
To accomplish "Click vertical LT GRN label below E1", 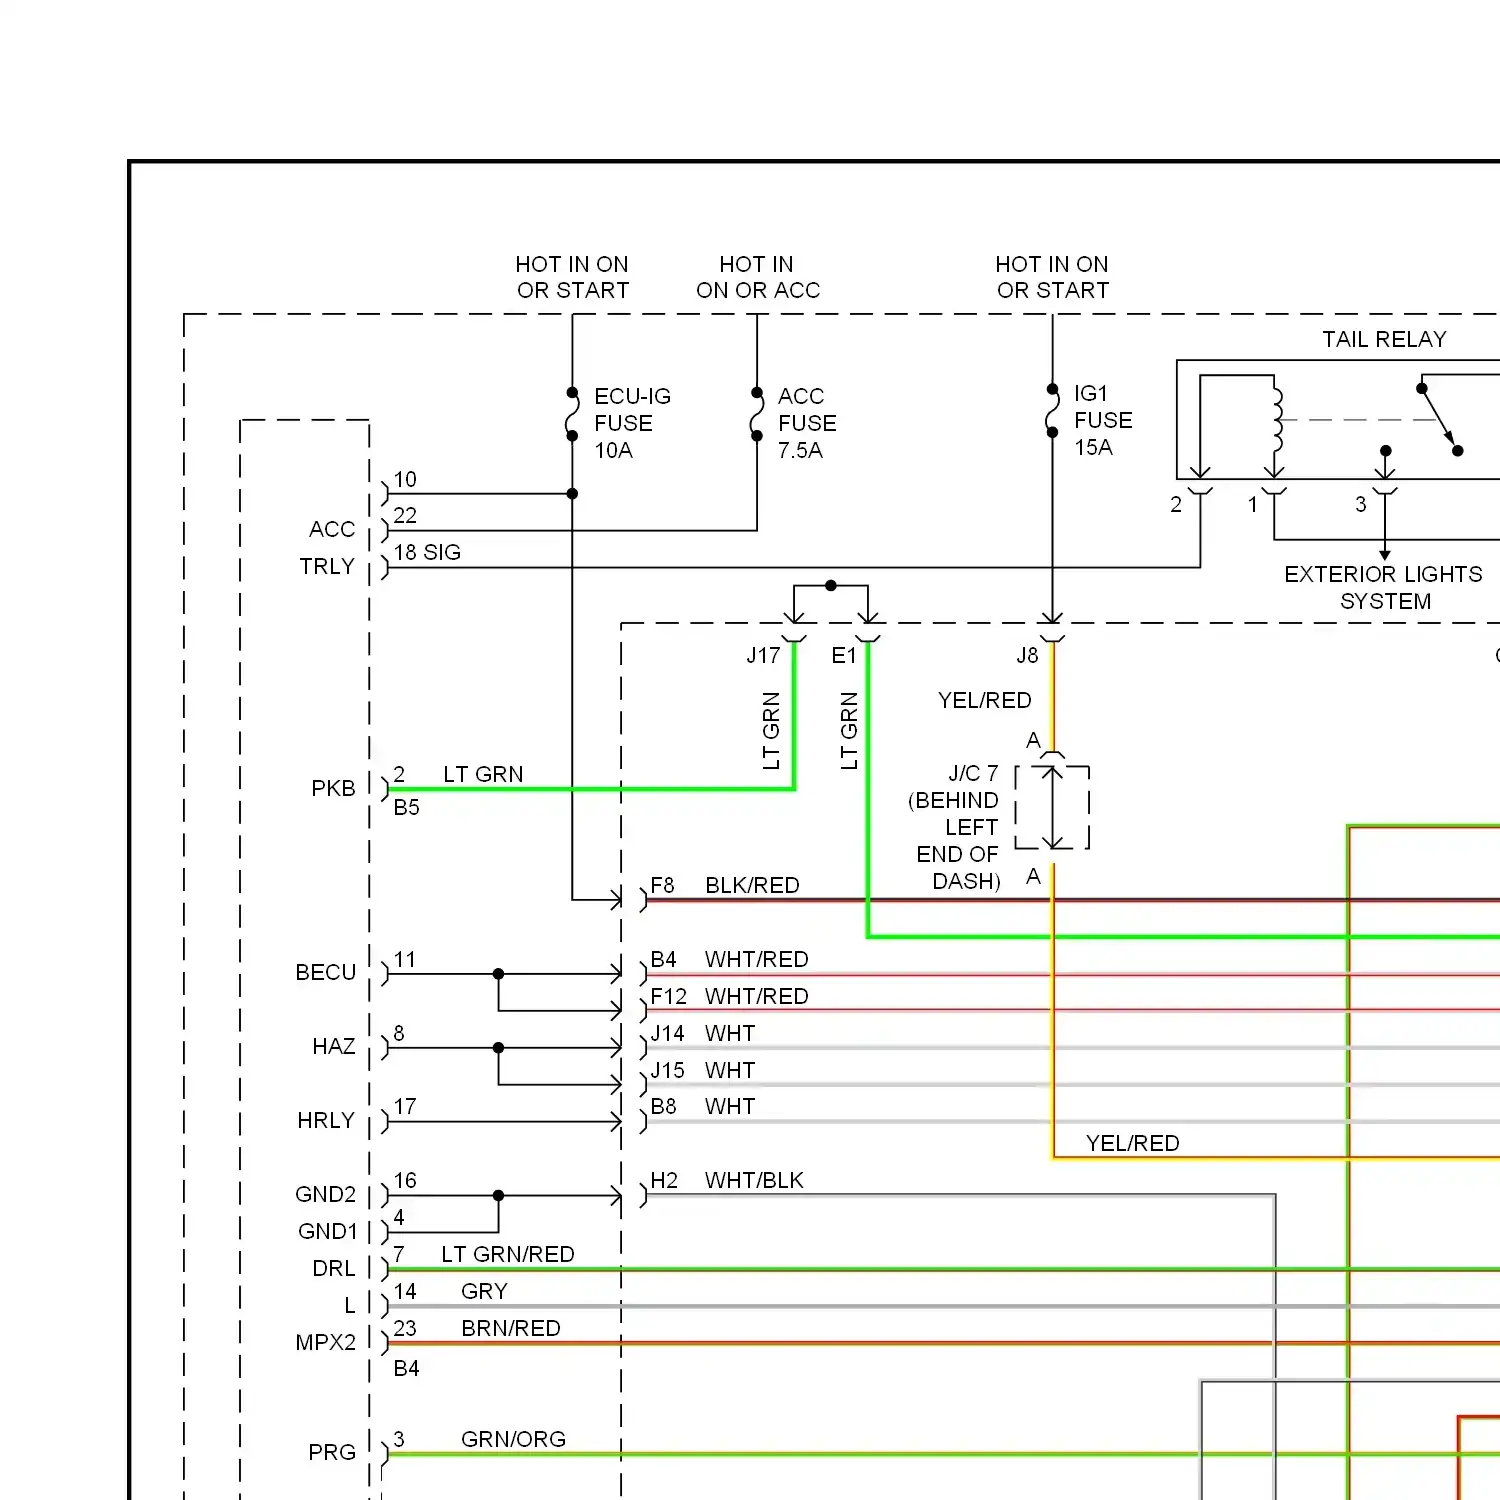I will pyautogui.click(x=849, y=731).
